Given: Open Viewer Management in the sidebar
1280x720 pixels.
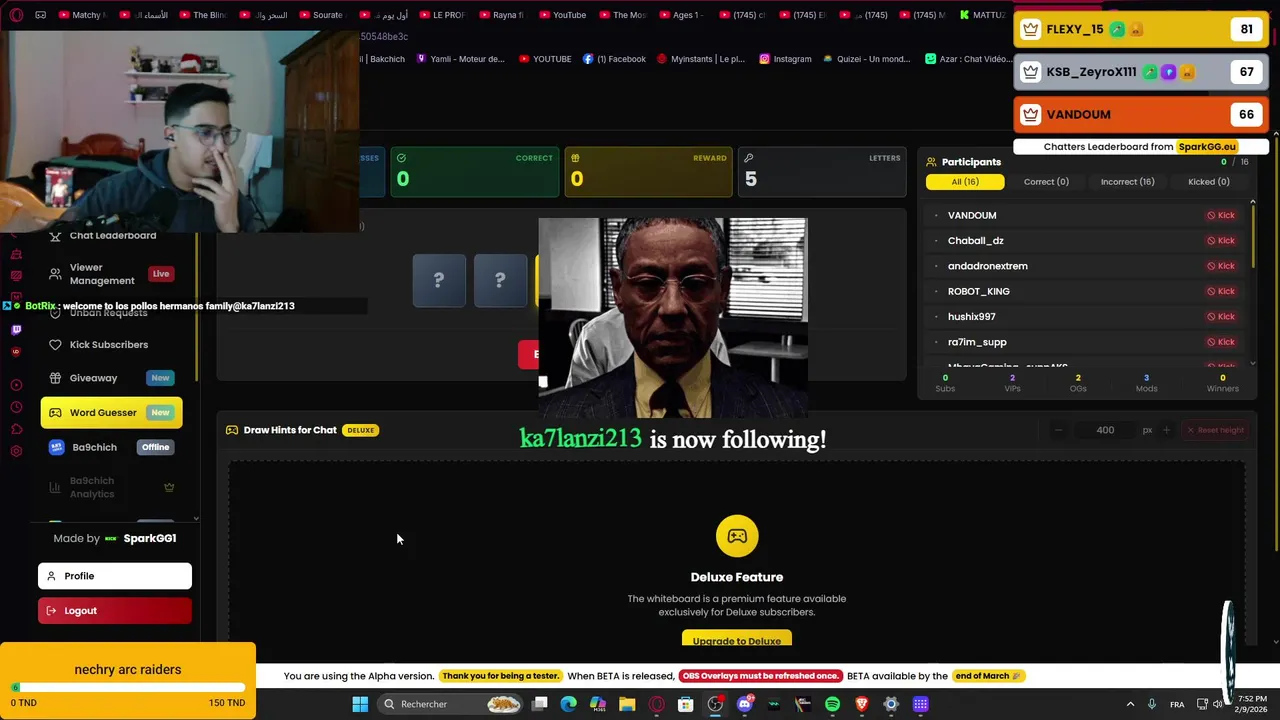Looking at the screenshot, I should (x=111, y=274).
